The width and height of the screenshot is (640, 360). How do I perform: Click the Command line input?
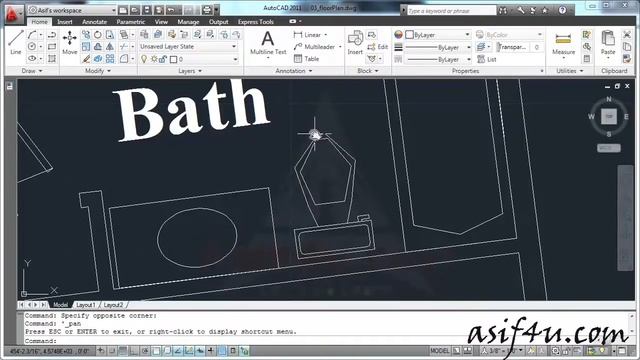pos(327,340)
